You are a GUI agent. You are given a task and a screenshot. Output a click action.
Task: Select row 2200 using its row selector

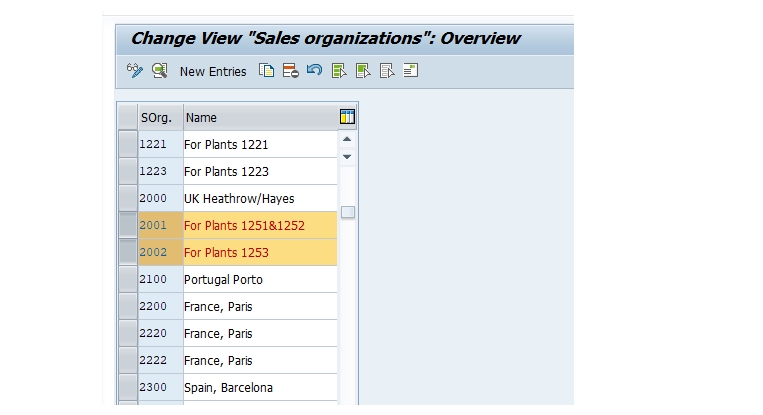128,307
